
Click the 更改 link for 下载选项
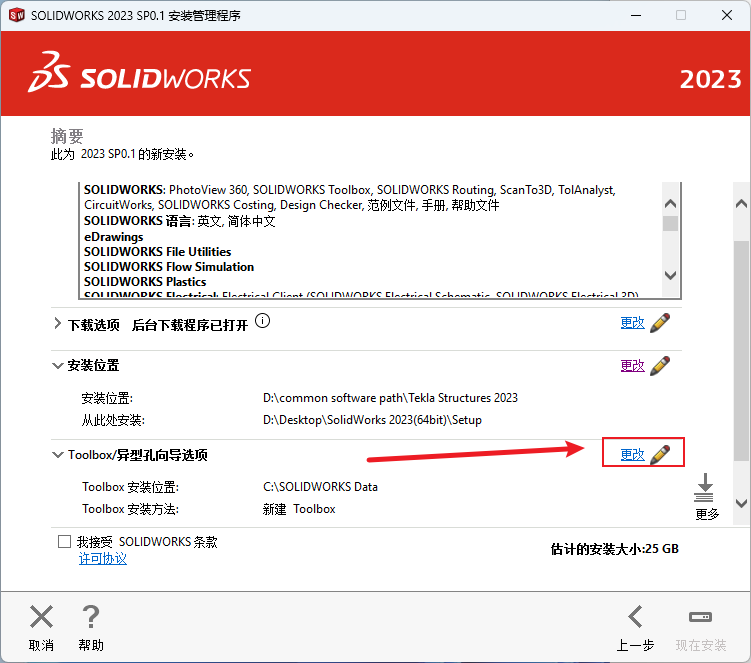point(633,323)
